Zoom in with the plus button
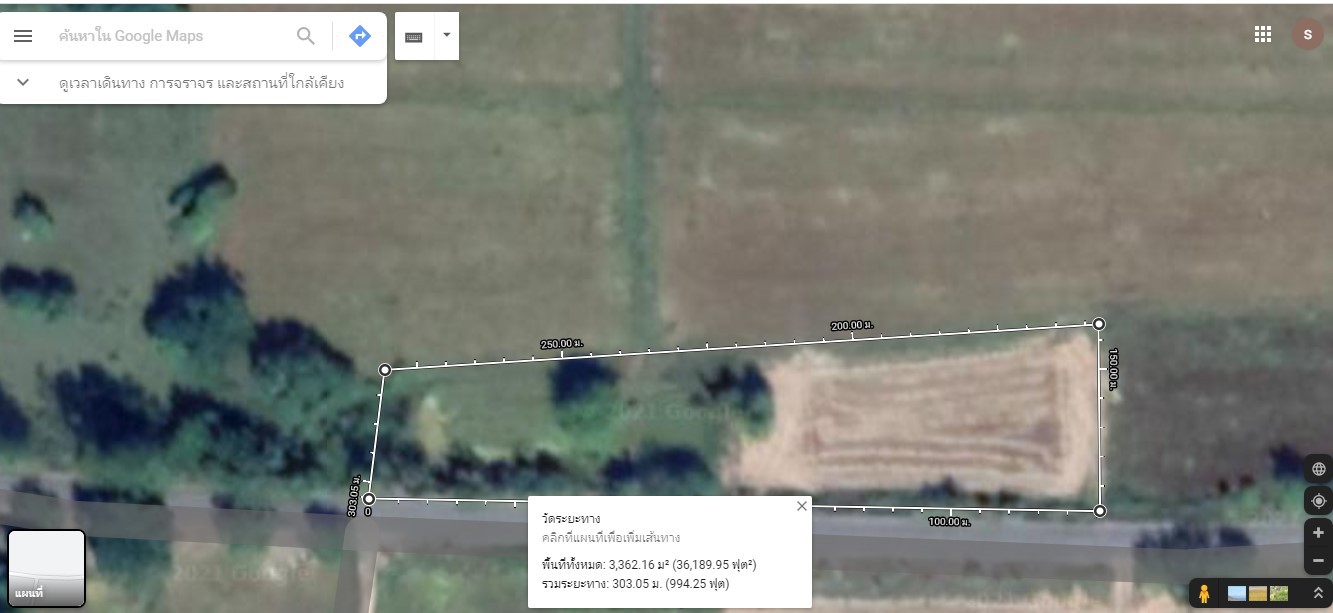The image size is (1333, 613). point(1318,533)
